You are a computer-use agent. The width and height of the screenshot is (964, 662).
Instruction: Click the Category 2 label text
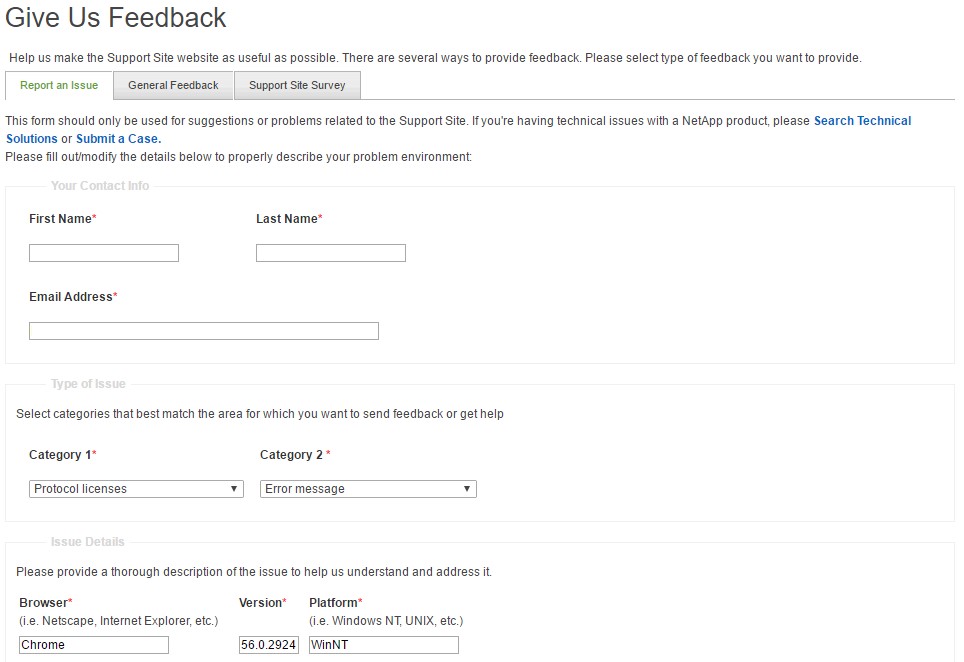[x=292, y=455]
